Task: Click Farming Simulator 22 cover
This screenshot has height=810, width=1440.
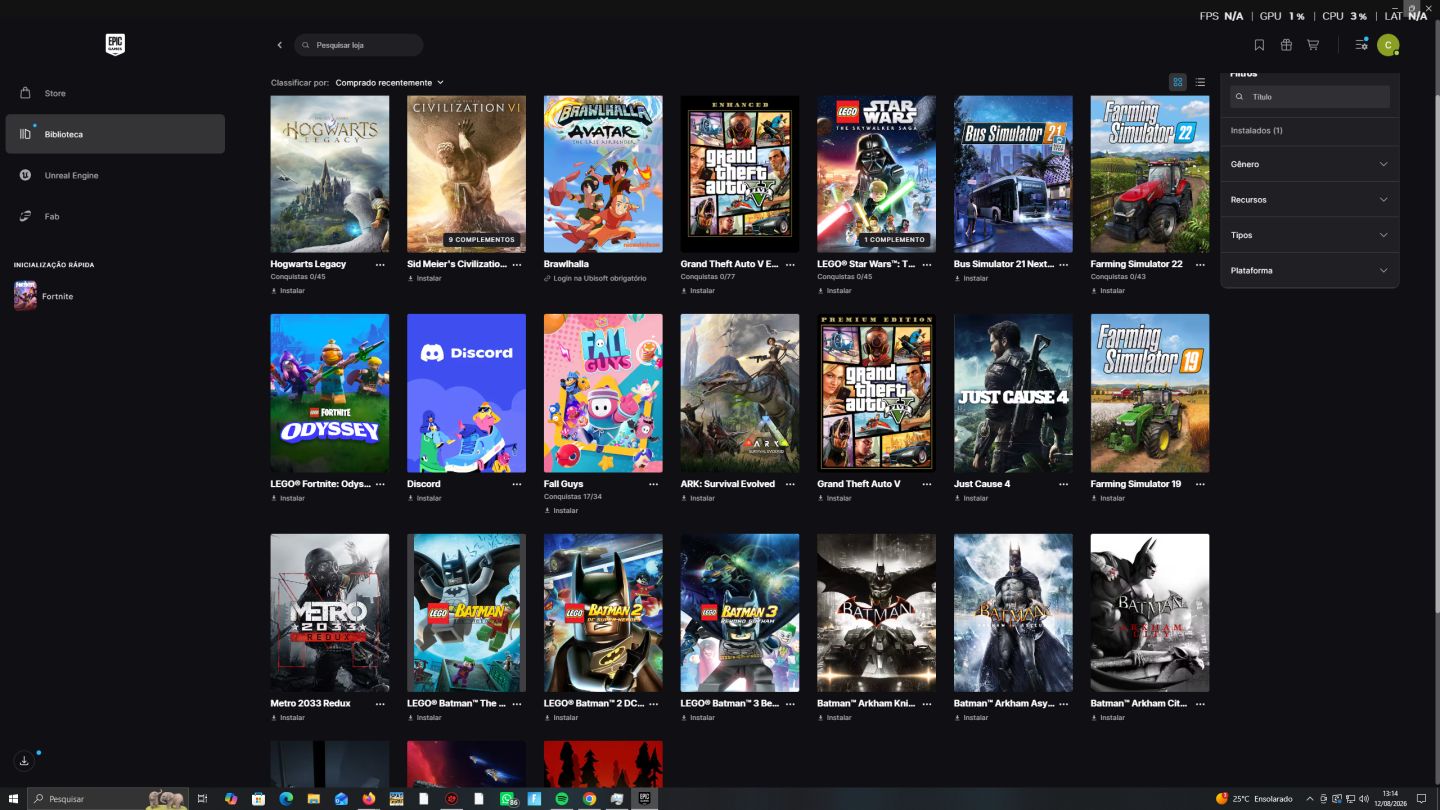Action: tap(1150, 174)
